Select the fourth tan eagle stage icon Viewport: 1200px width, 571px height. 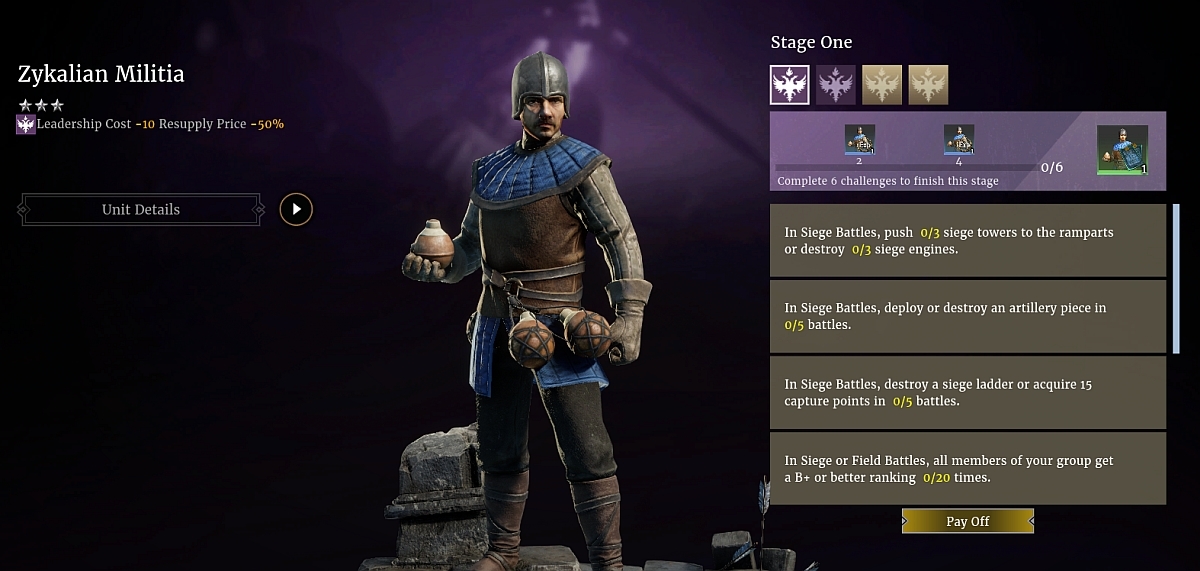click(x=928, y=85)
